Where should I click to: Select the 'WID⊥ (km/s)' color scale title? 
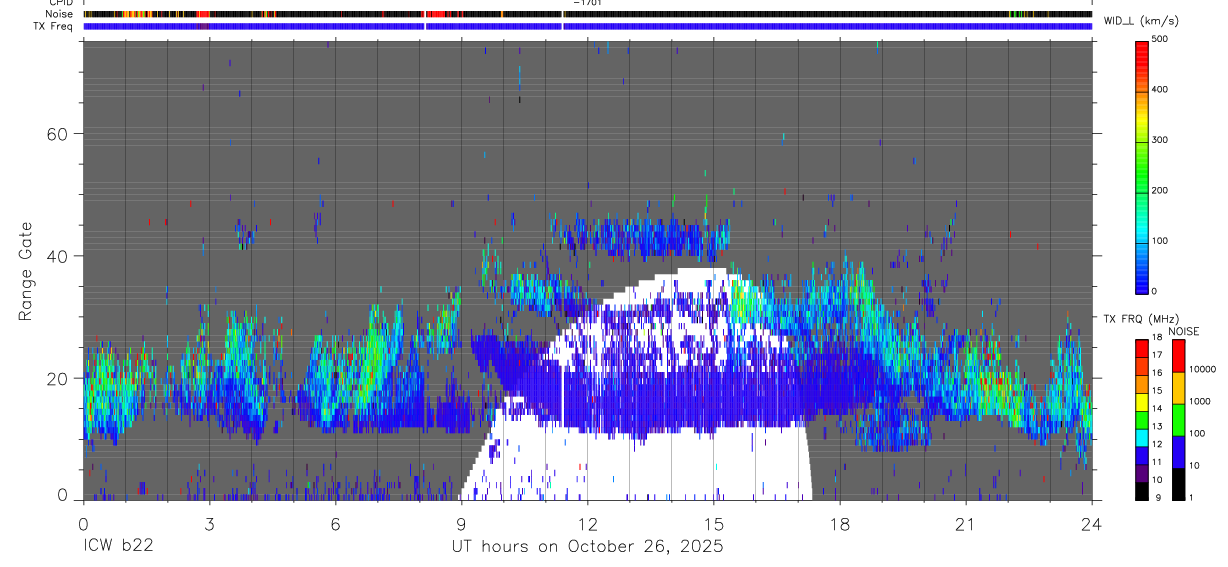(1142, 21)
